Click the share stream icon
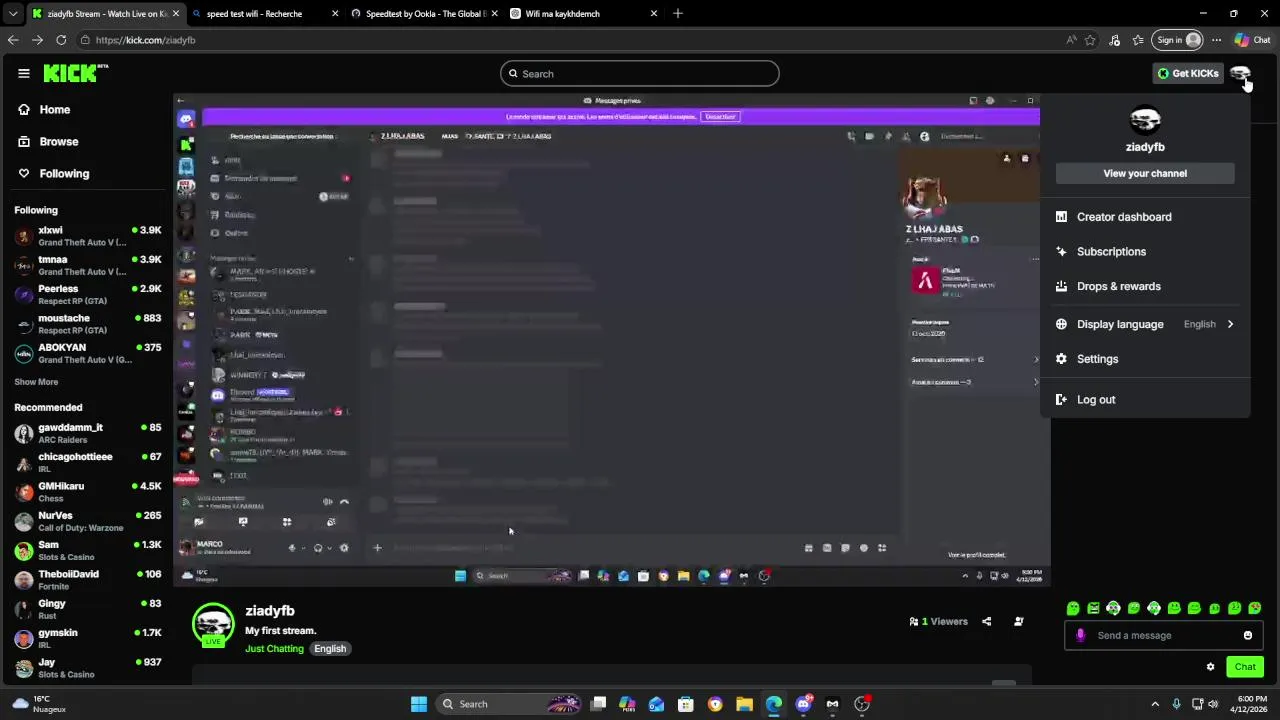 coord(986,622)
